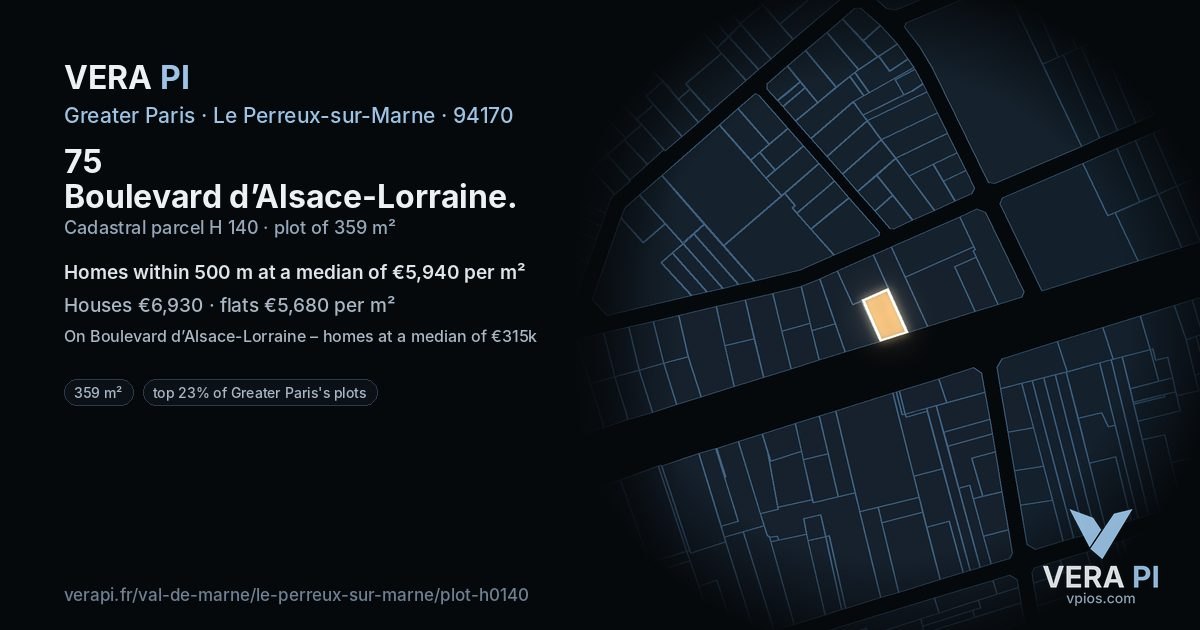Click the 'VERA PI' wordmark beside the map
1200x630 pixels.
pos(1100,576)
